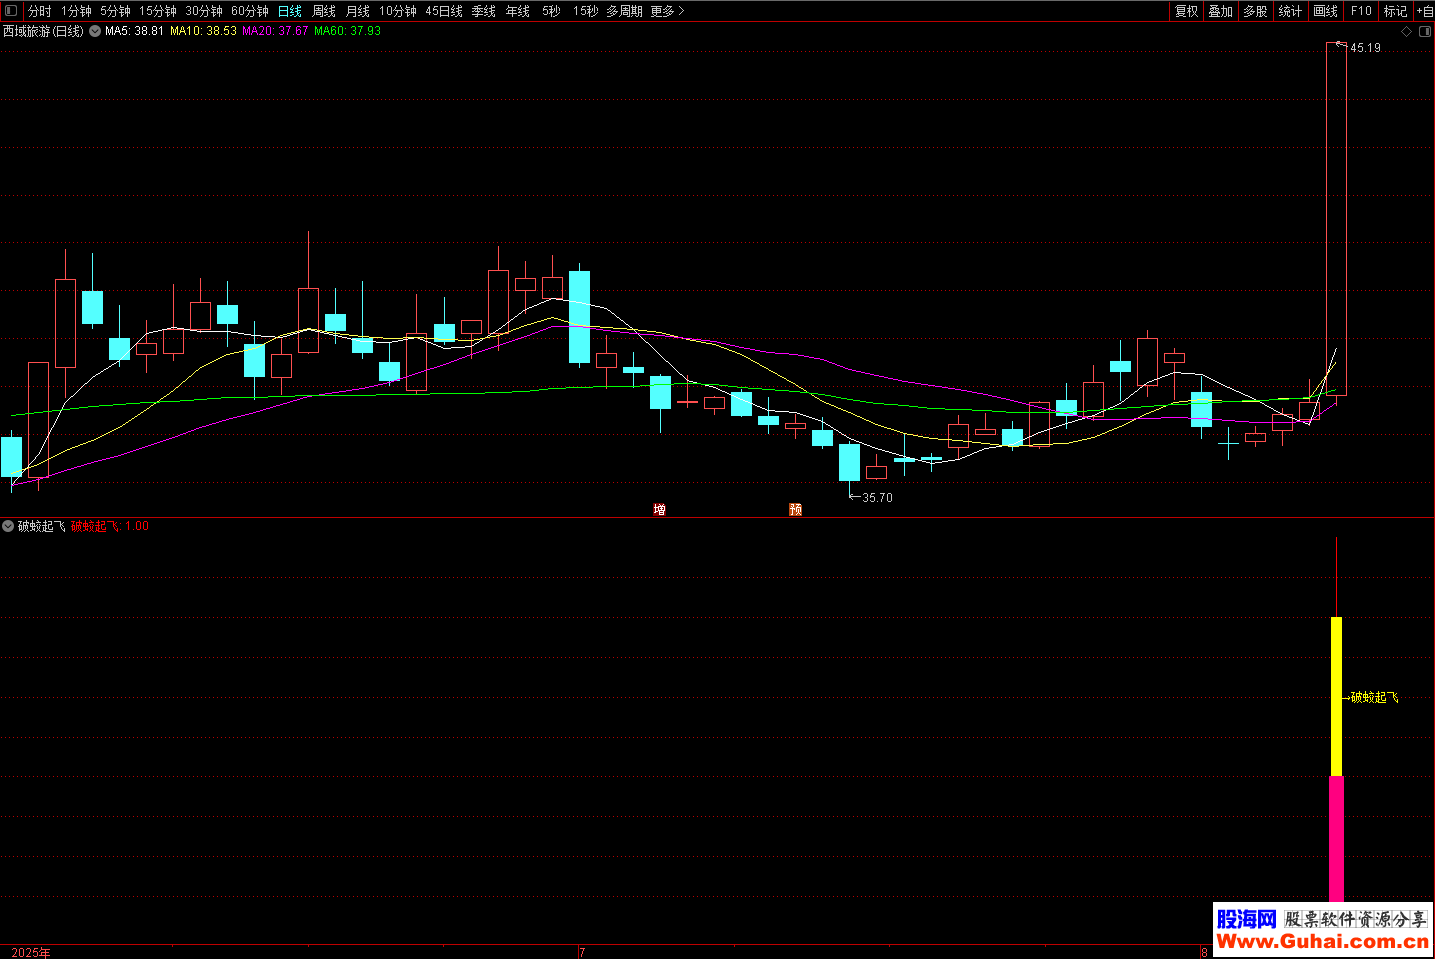Select the 日线 daily period
Image resolution: width=1435 pixels, height=959 pixels.
(x=290, y=11)
